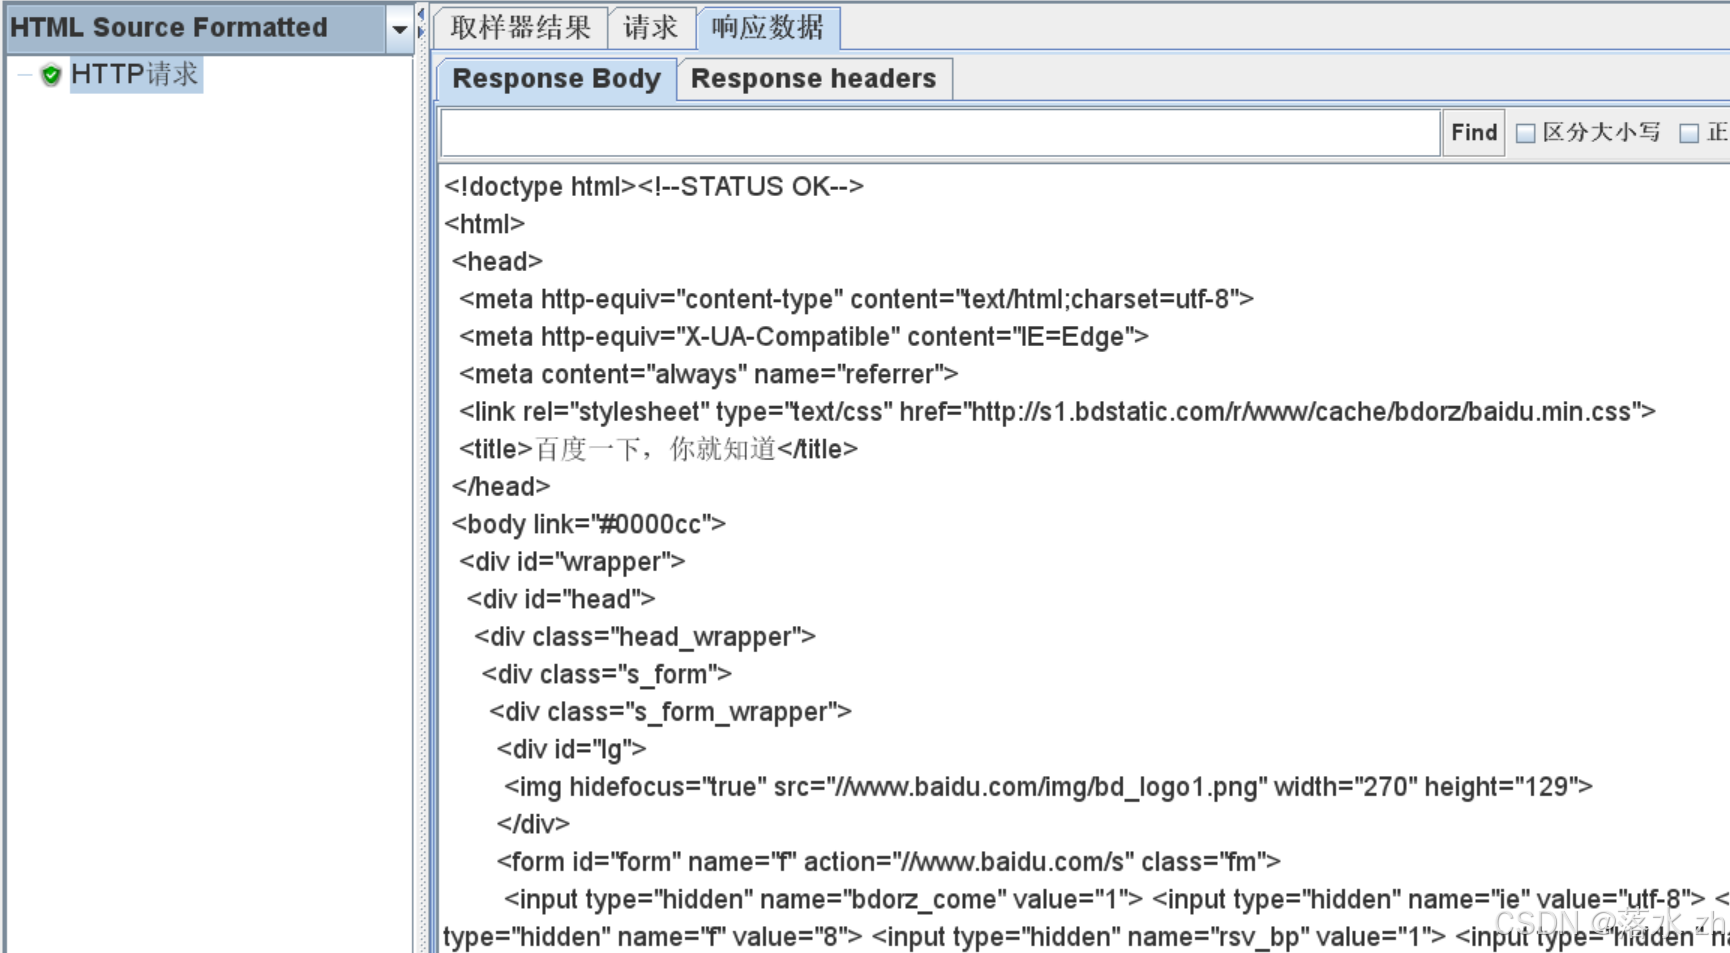Click the dropdown arrow beside HTML Source Formatted
Viewport: 1730px width, 953px height.
pyautogui.click(x=400, y=29)
